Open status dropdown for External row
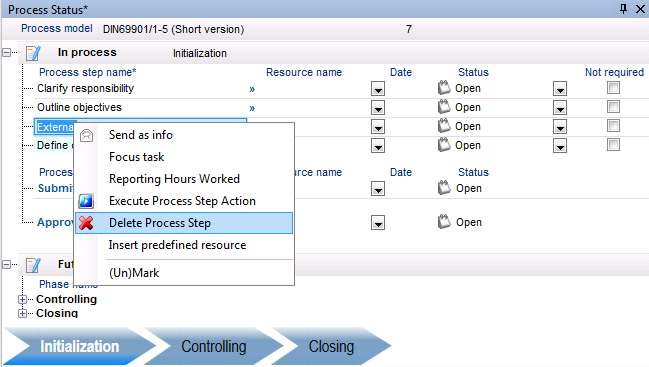649x367 pixels. (560, 127)
